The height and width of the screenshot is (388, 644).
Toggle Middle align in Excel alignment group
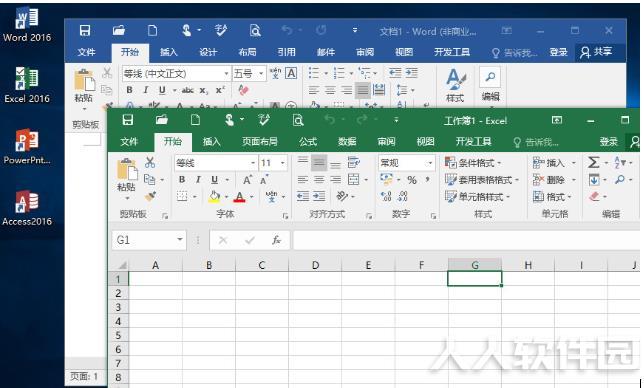click(319, 163)
